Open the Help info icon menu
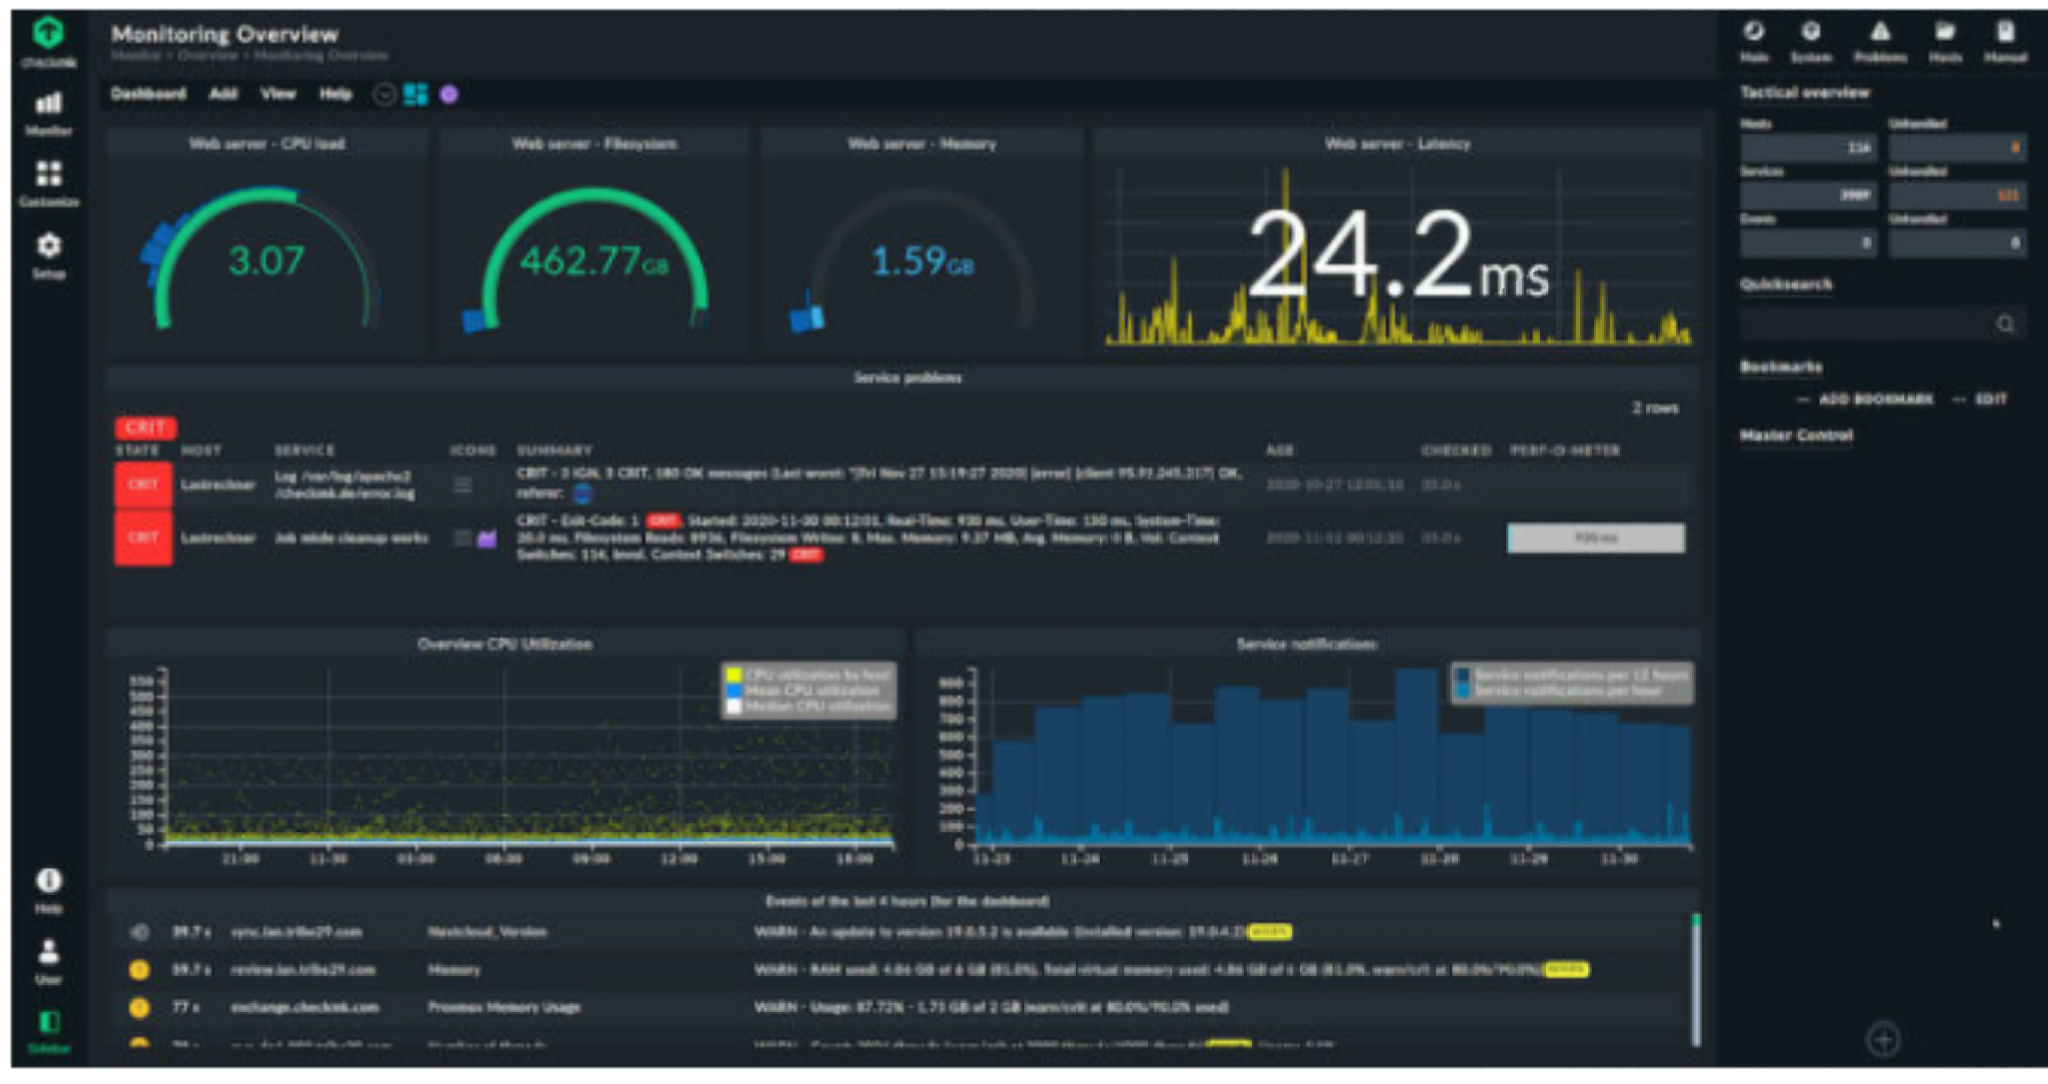The image size is (2048, 1084). pos(48,890)
